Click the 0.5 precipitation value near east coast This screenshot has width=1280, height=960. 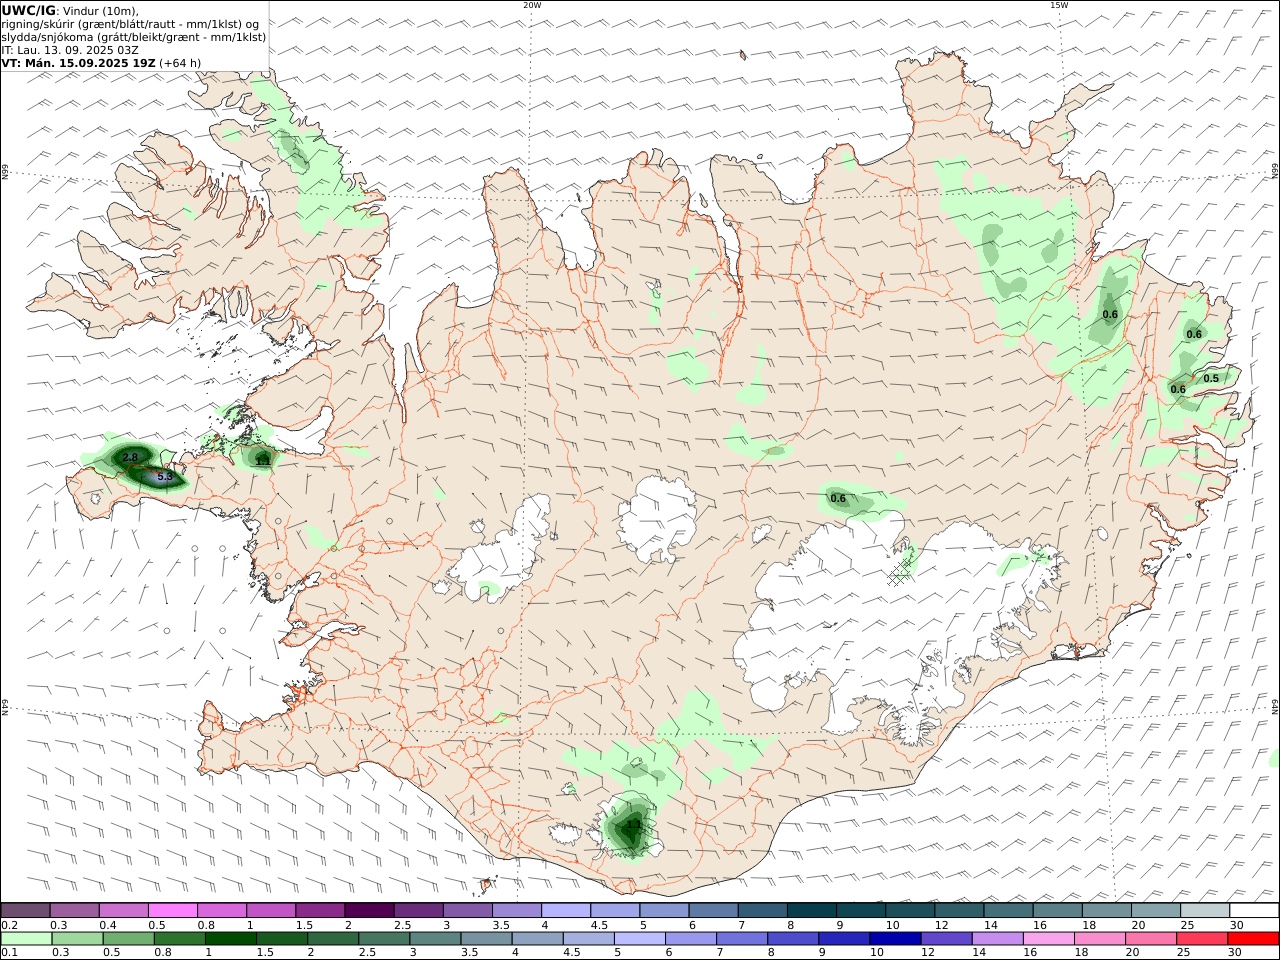tap(1211, 378)
